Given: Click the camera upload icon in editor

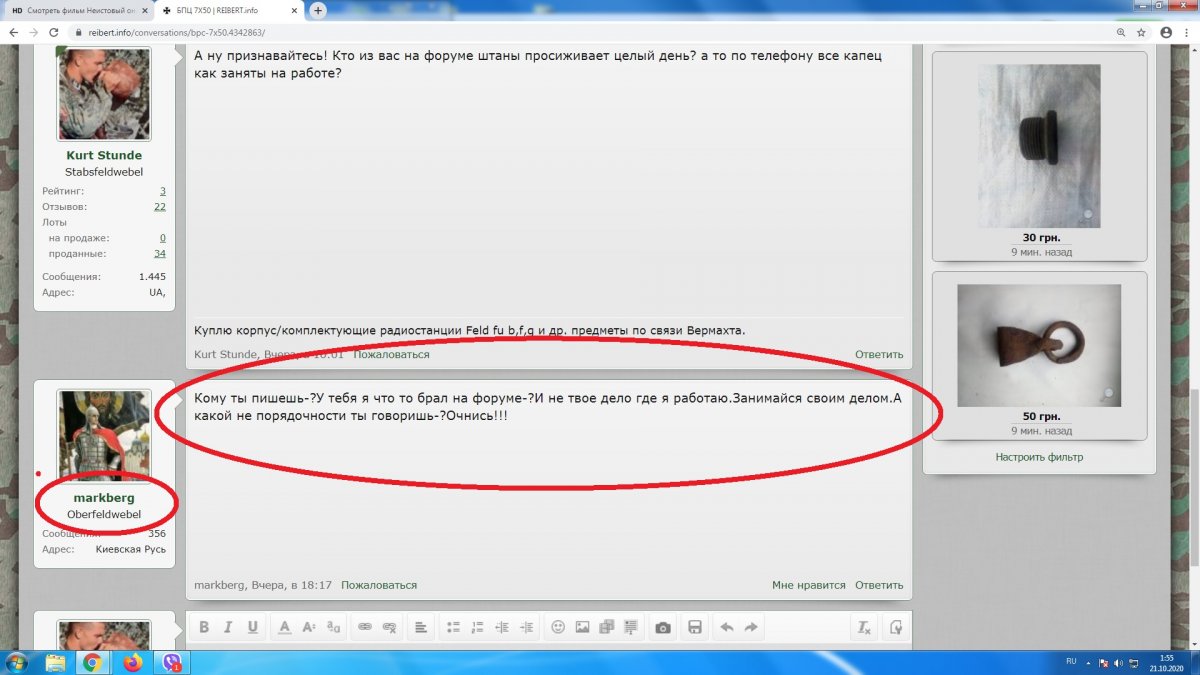Looking at the screenshot, I should tap(662, 627).
